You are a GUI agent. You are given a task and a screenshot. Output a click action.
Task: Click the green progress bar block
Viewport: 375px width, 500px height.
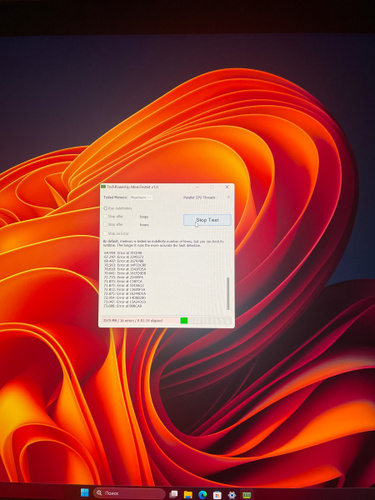point(184,320)
